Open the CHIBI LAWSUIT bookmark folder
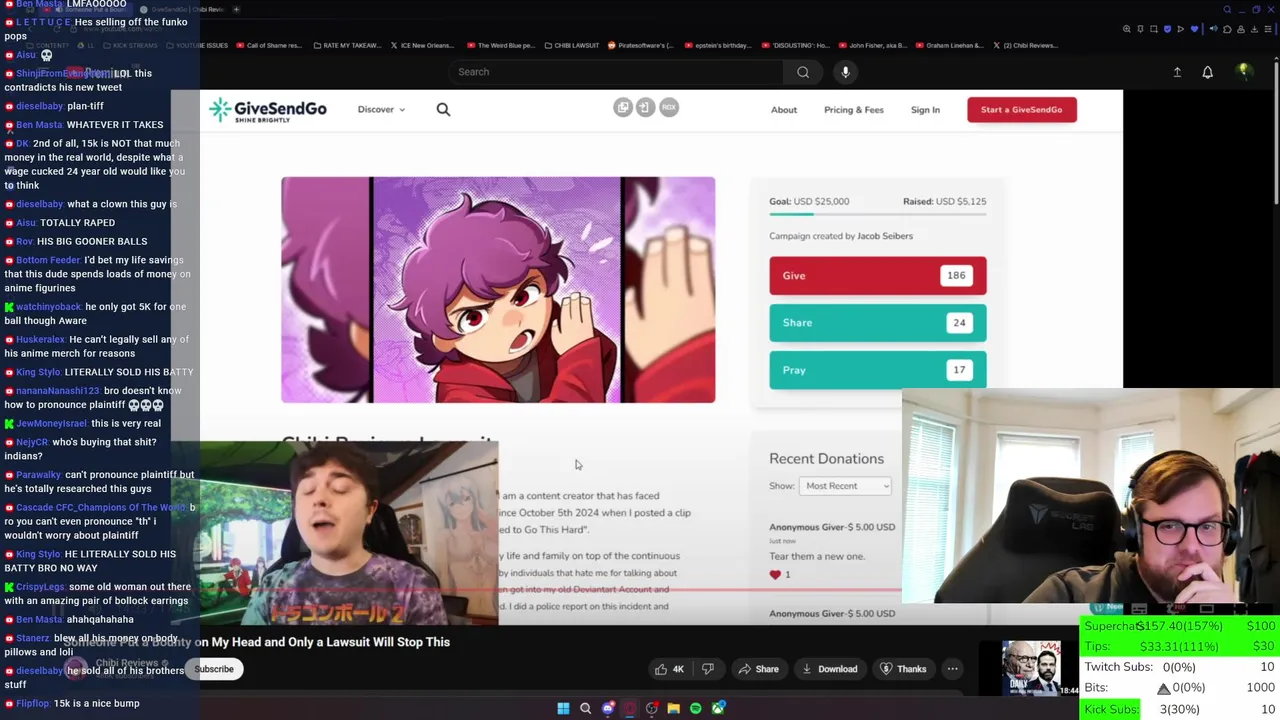Viewport: 1280px width, 720px height. (x=574, y=45)
